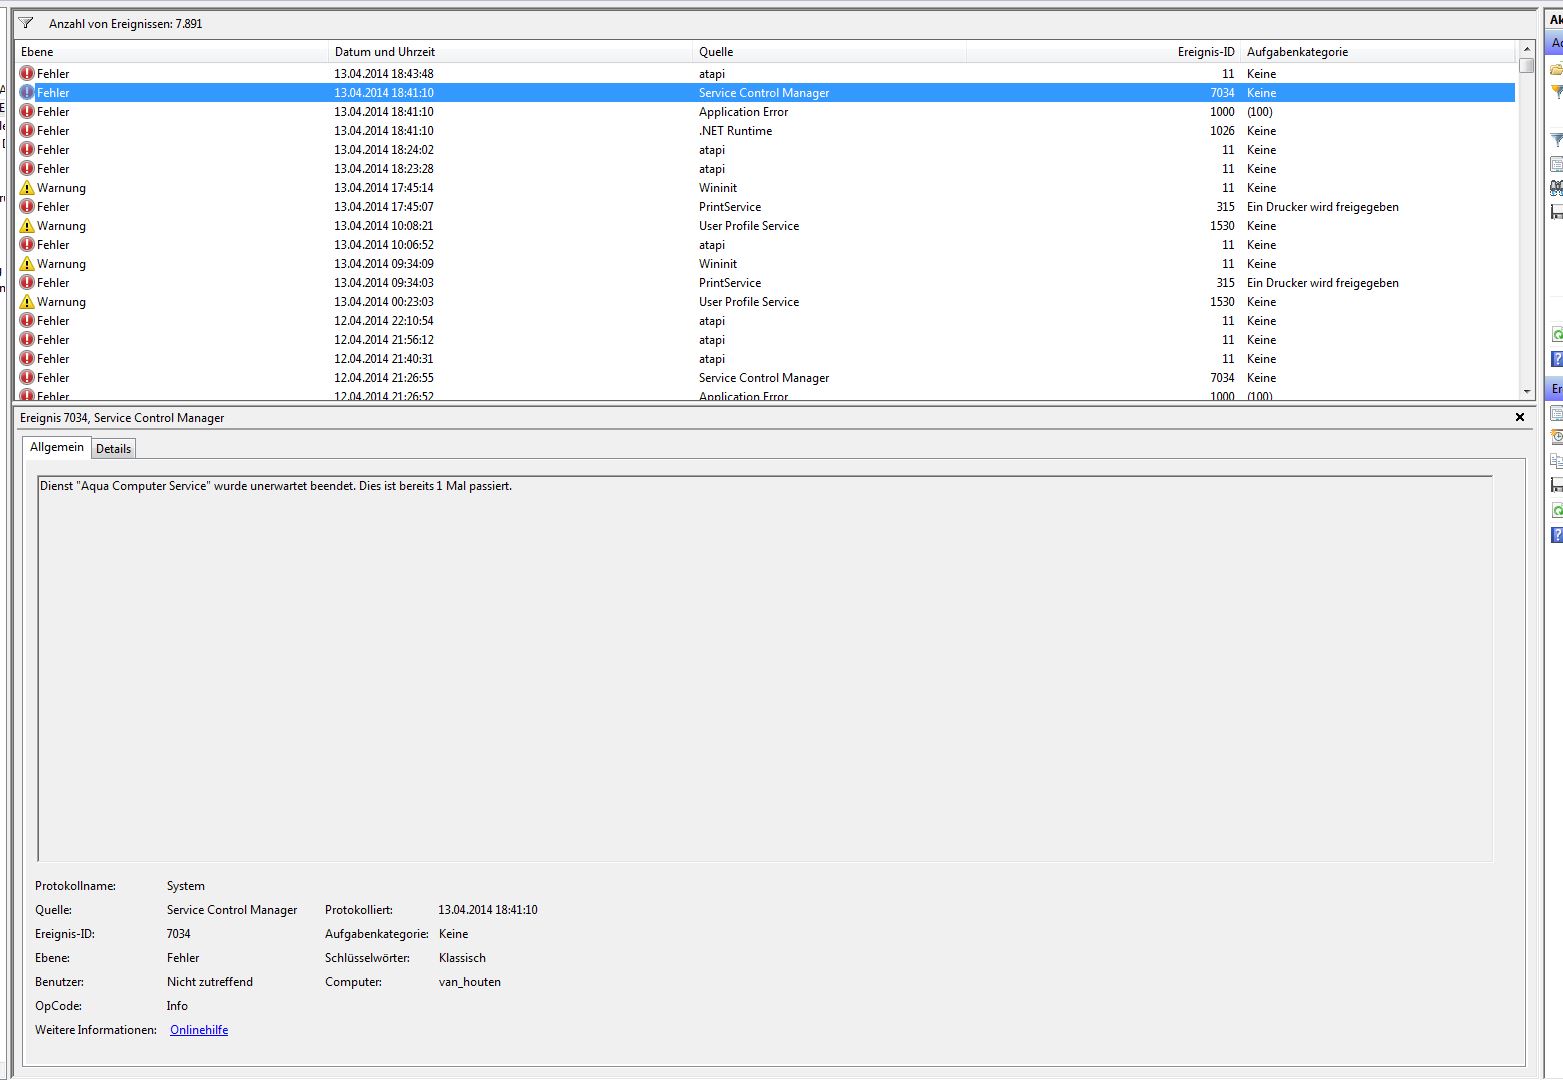This screenshot has width=1563, height=1080.
Task: Click error icon of Service Control Manager 21:26:55 row
Action: click(x=27, y=377)
